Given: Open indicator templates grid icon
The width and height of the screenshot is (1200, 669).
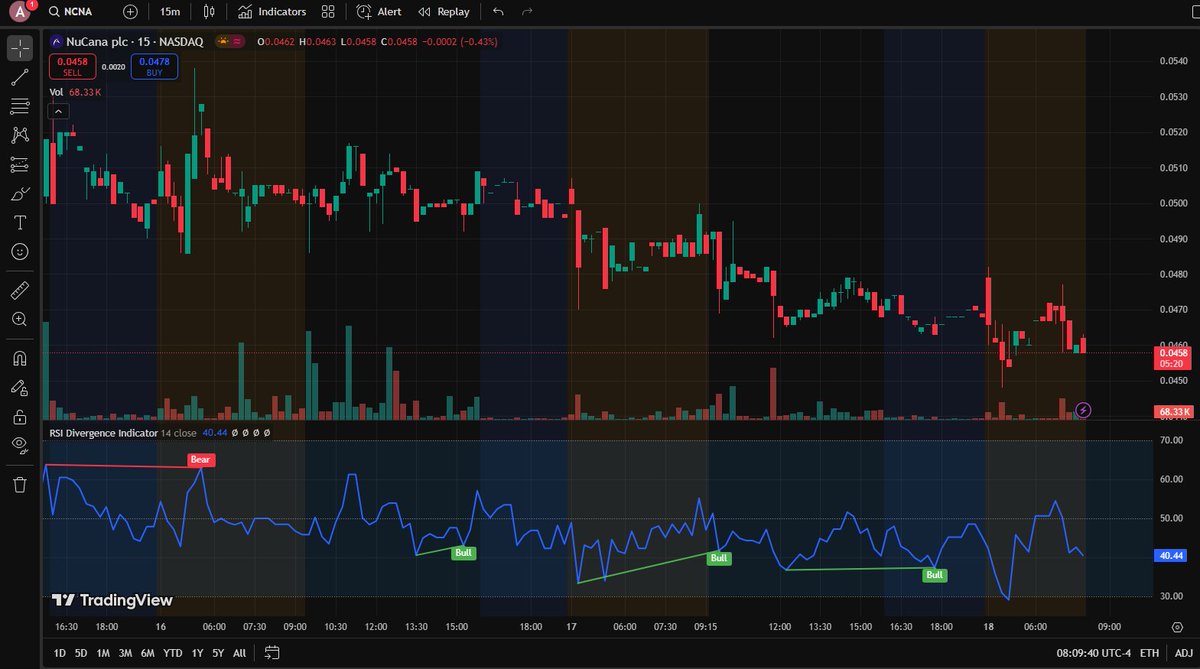Looking at the screenshot, I should click(328, 12).
